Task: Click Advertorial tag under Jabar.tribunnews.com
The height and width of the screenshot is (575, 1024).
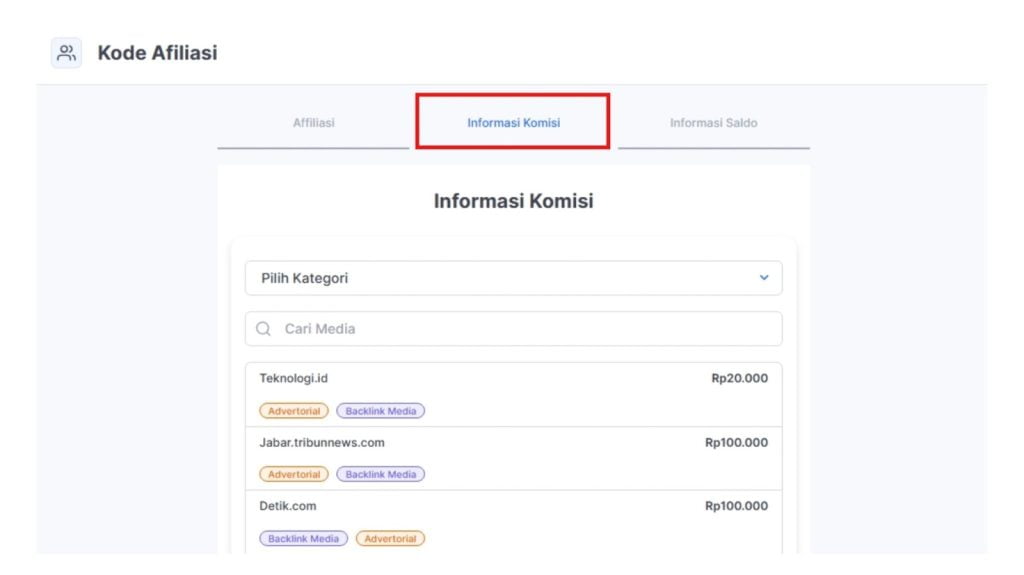Action: pyautogui.click(x=294, y=474)
